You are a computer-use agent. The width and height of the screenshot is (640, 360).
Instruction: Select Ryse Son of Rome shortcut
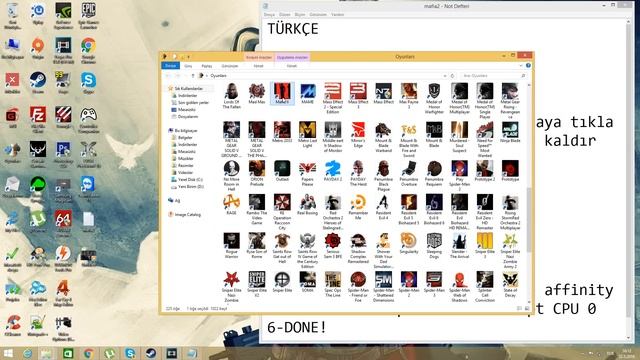point(257,245)
